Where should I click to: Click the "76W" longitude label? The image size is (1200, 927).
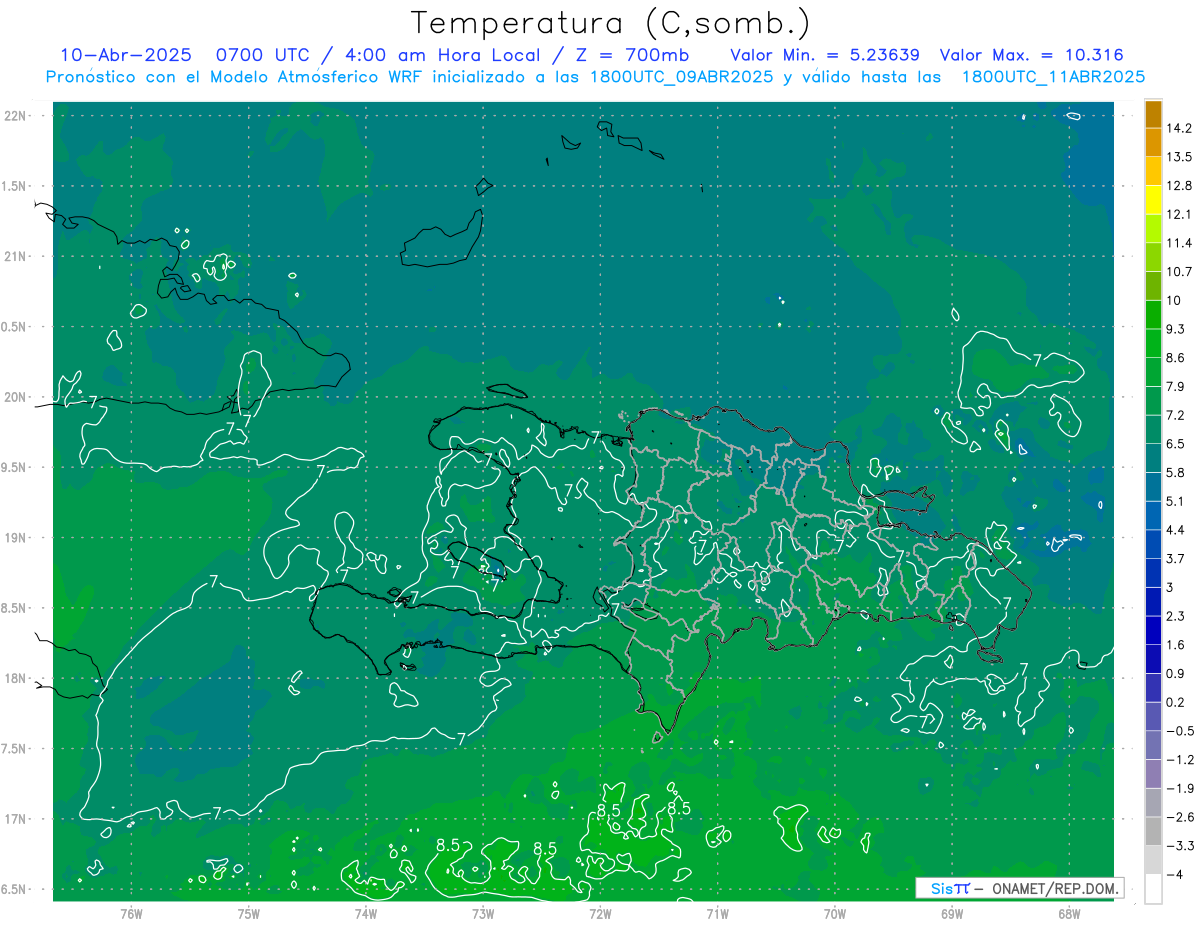131,913
